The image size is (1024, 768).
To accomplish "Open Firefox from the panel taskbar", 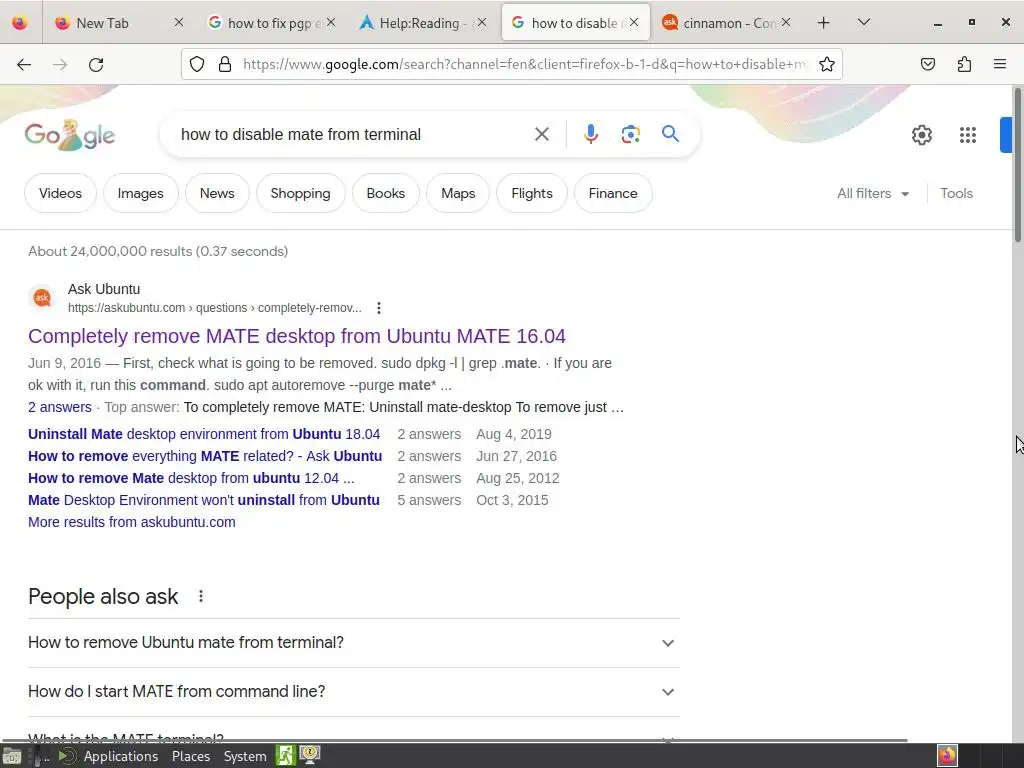I will pos(947,756).
